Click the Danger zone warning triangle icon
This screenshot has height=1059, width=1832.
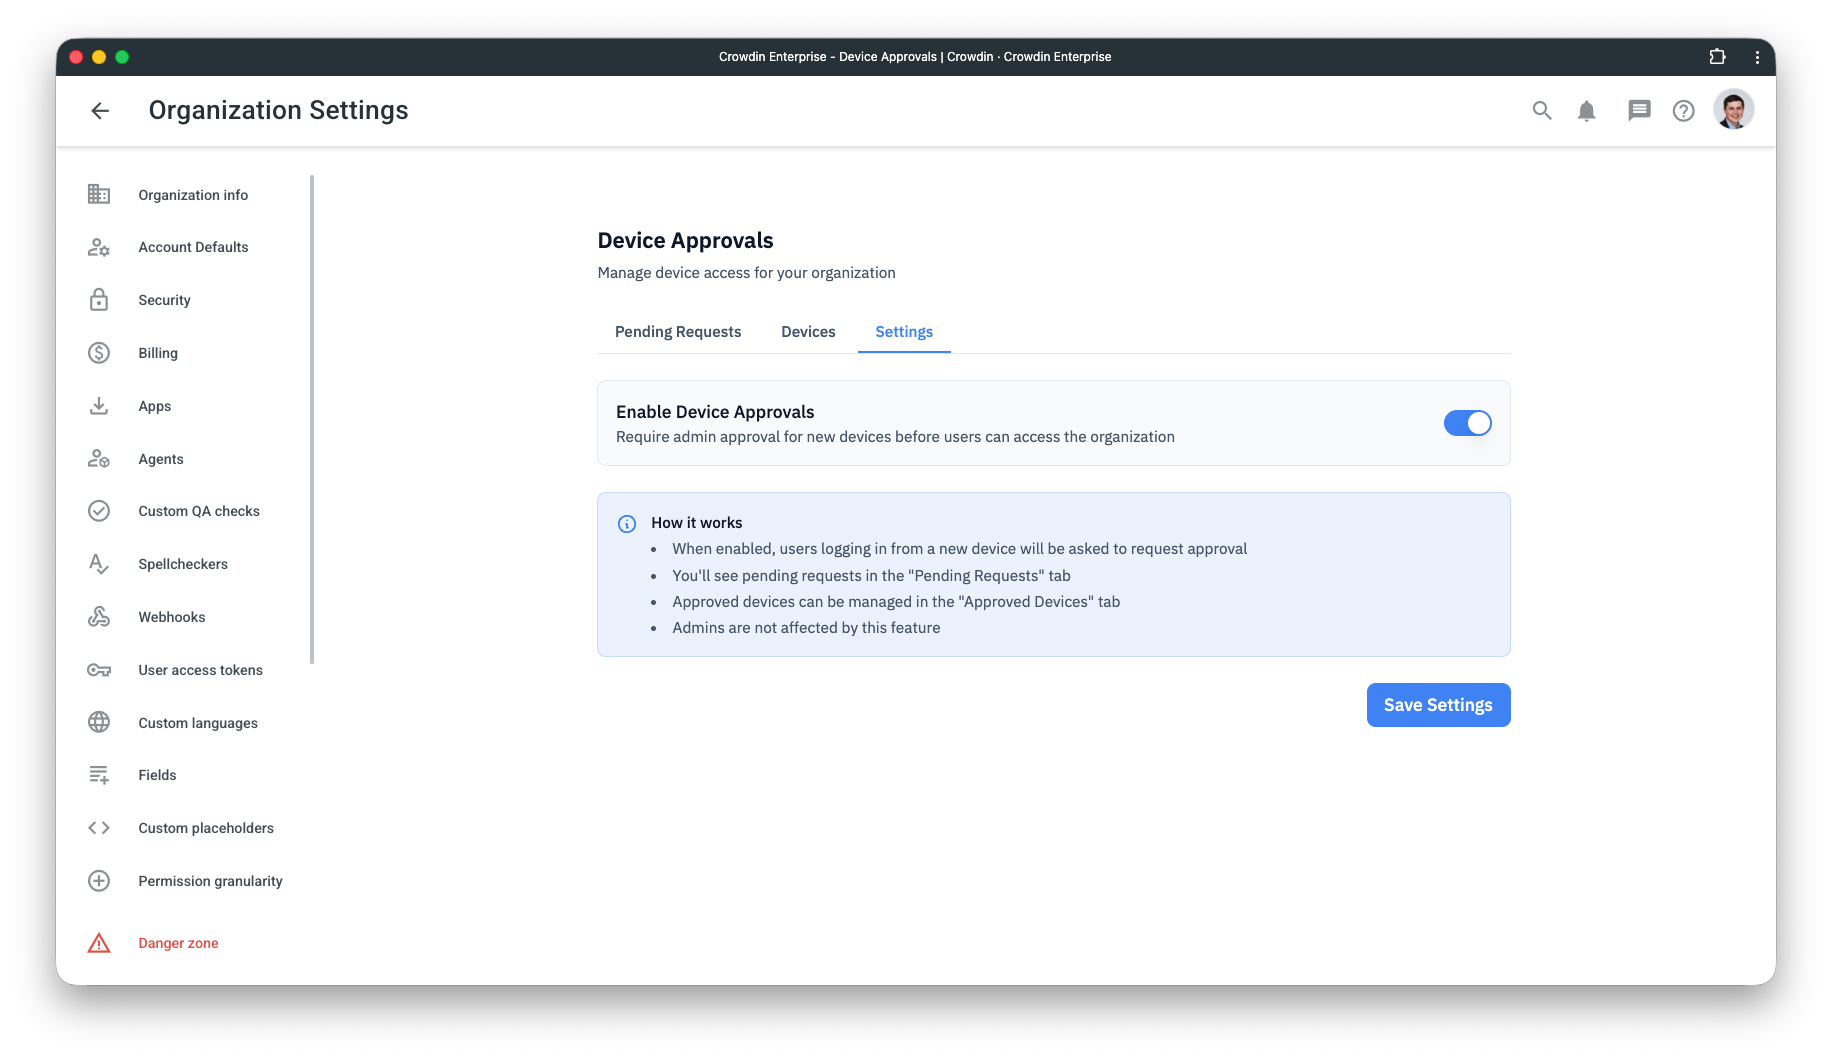point(99,943)
